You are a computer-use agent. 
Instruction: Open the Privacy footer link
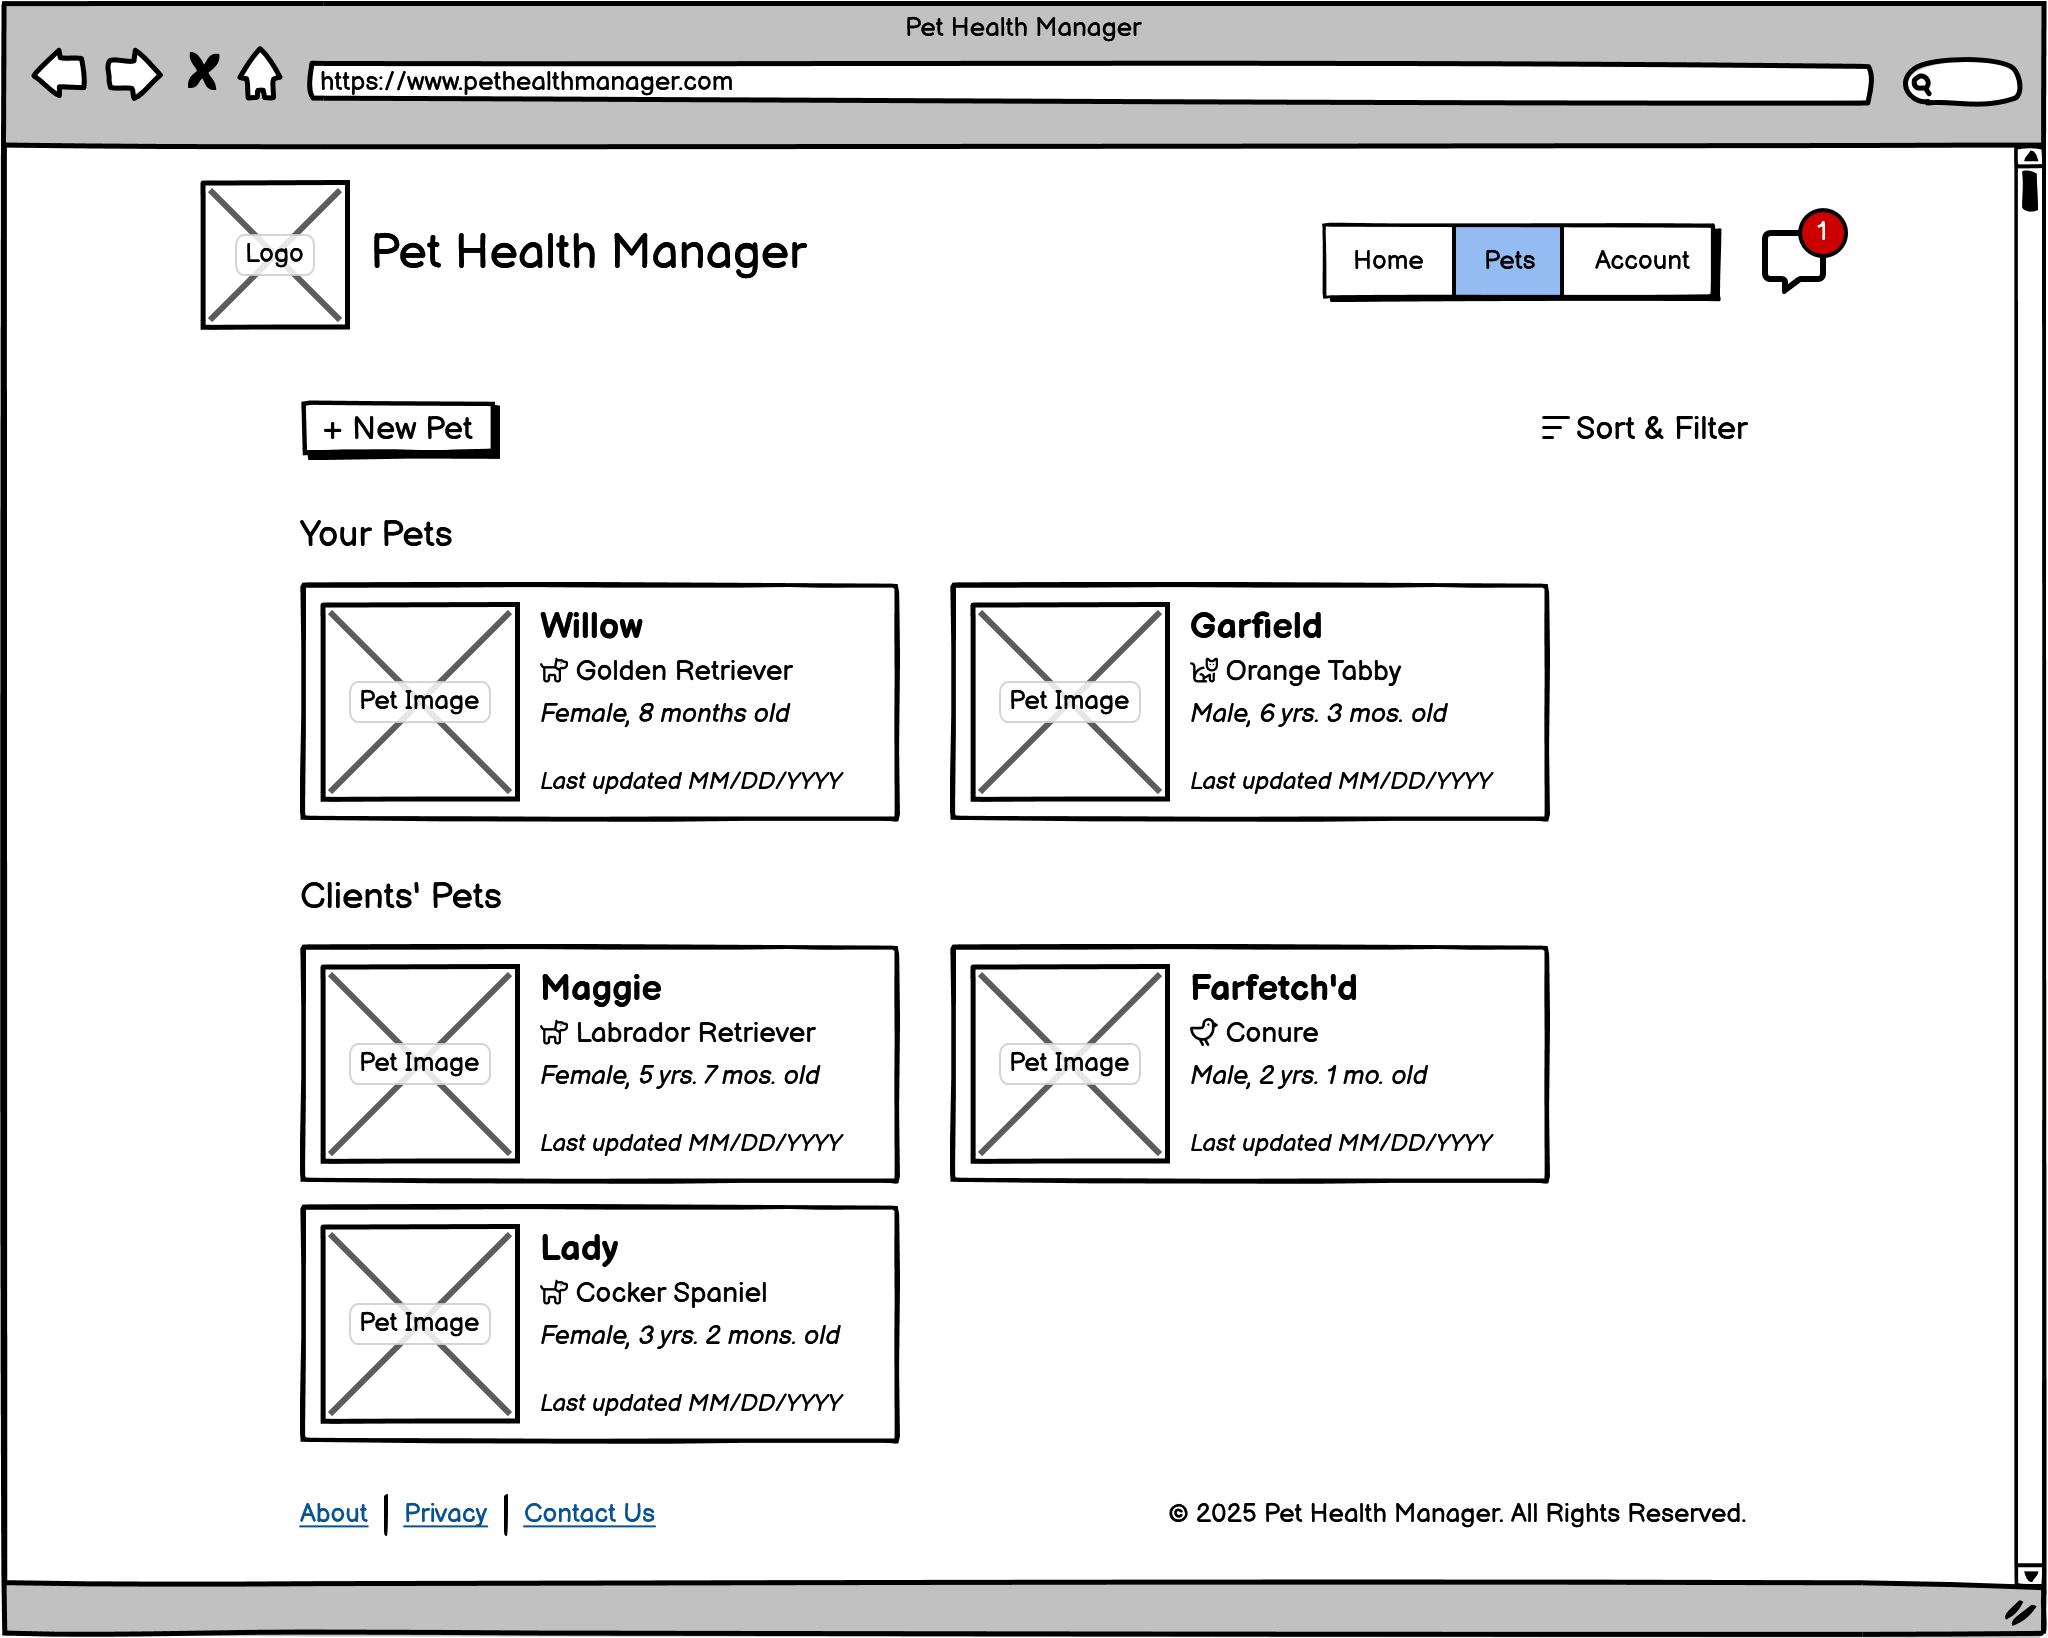[x=445, y=1513]
